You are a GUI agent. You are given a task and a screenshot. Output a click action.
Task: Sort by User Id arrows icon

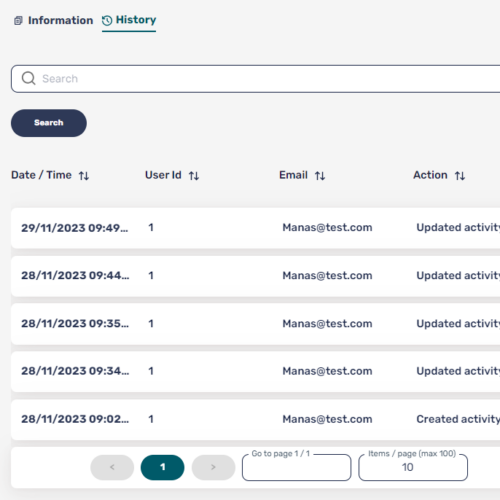194,176
